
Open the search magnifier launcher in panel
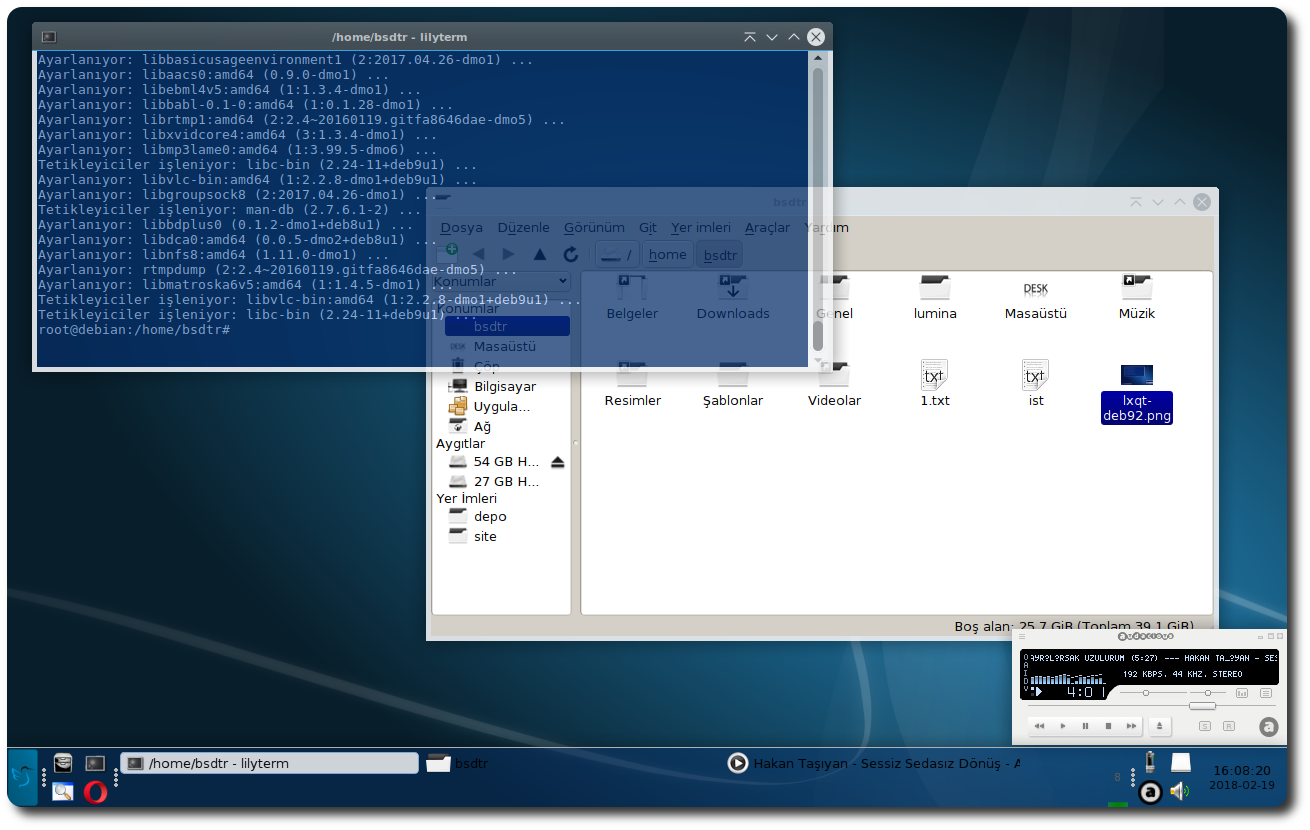click(x=63, y=792)
